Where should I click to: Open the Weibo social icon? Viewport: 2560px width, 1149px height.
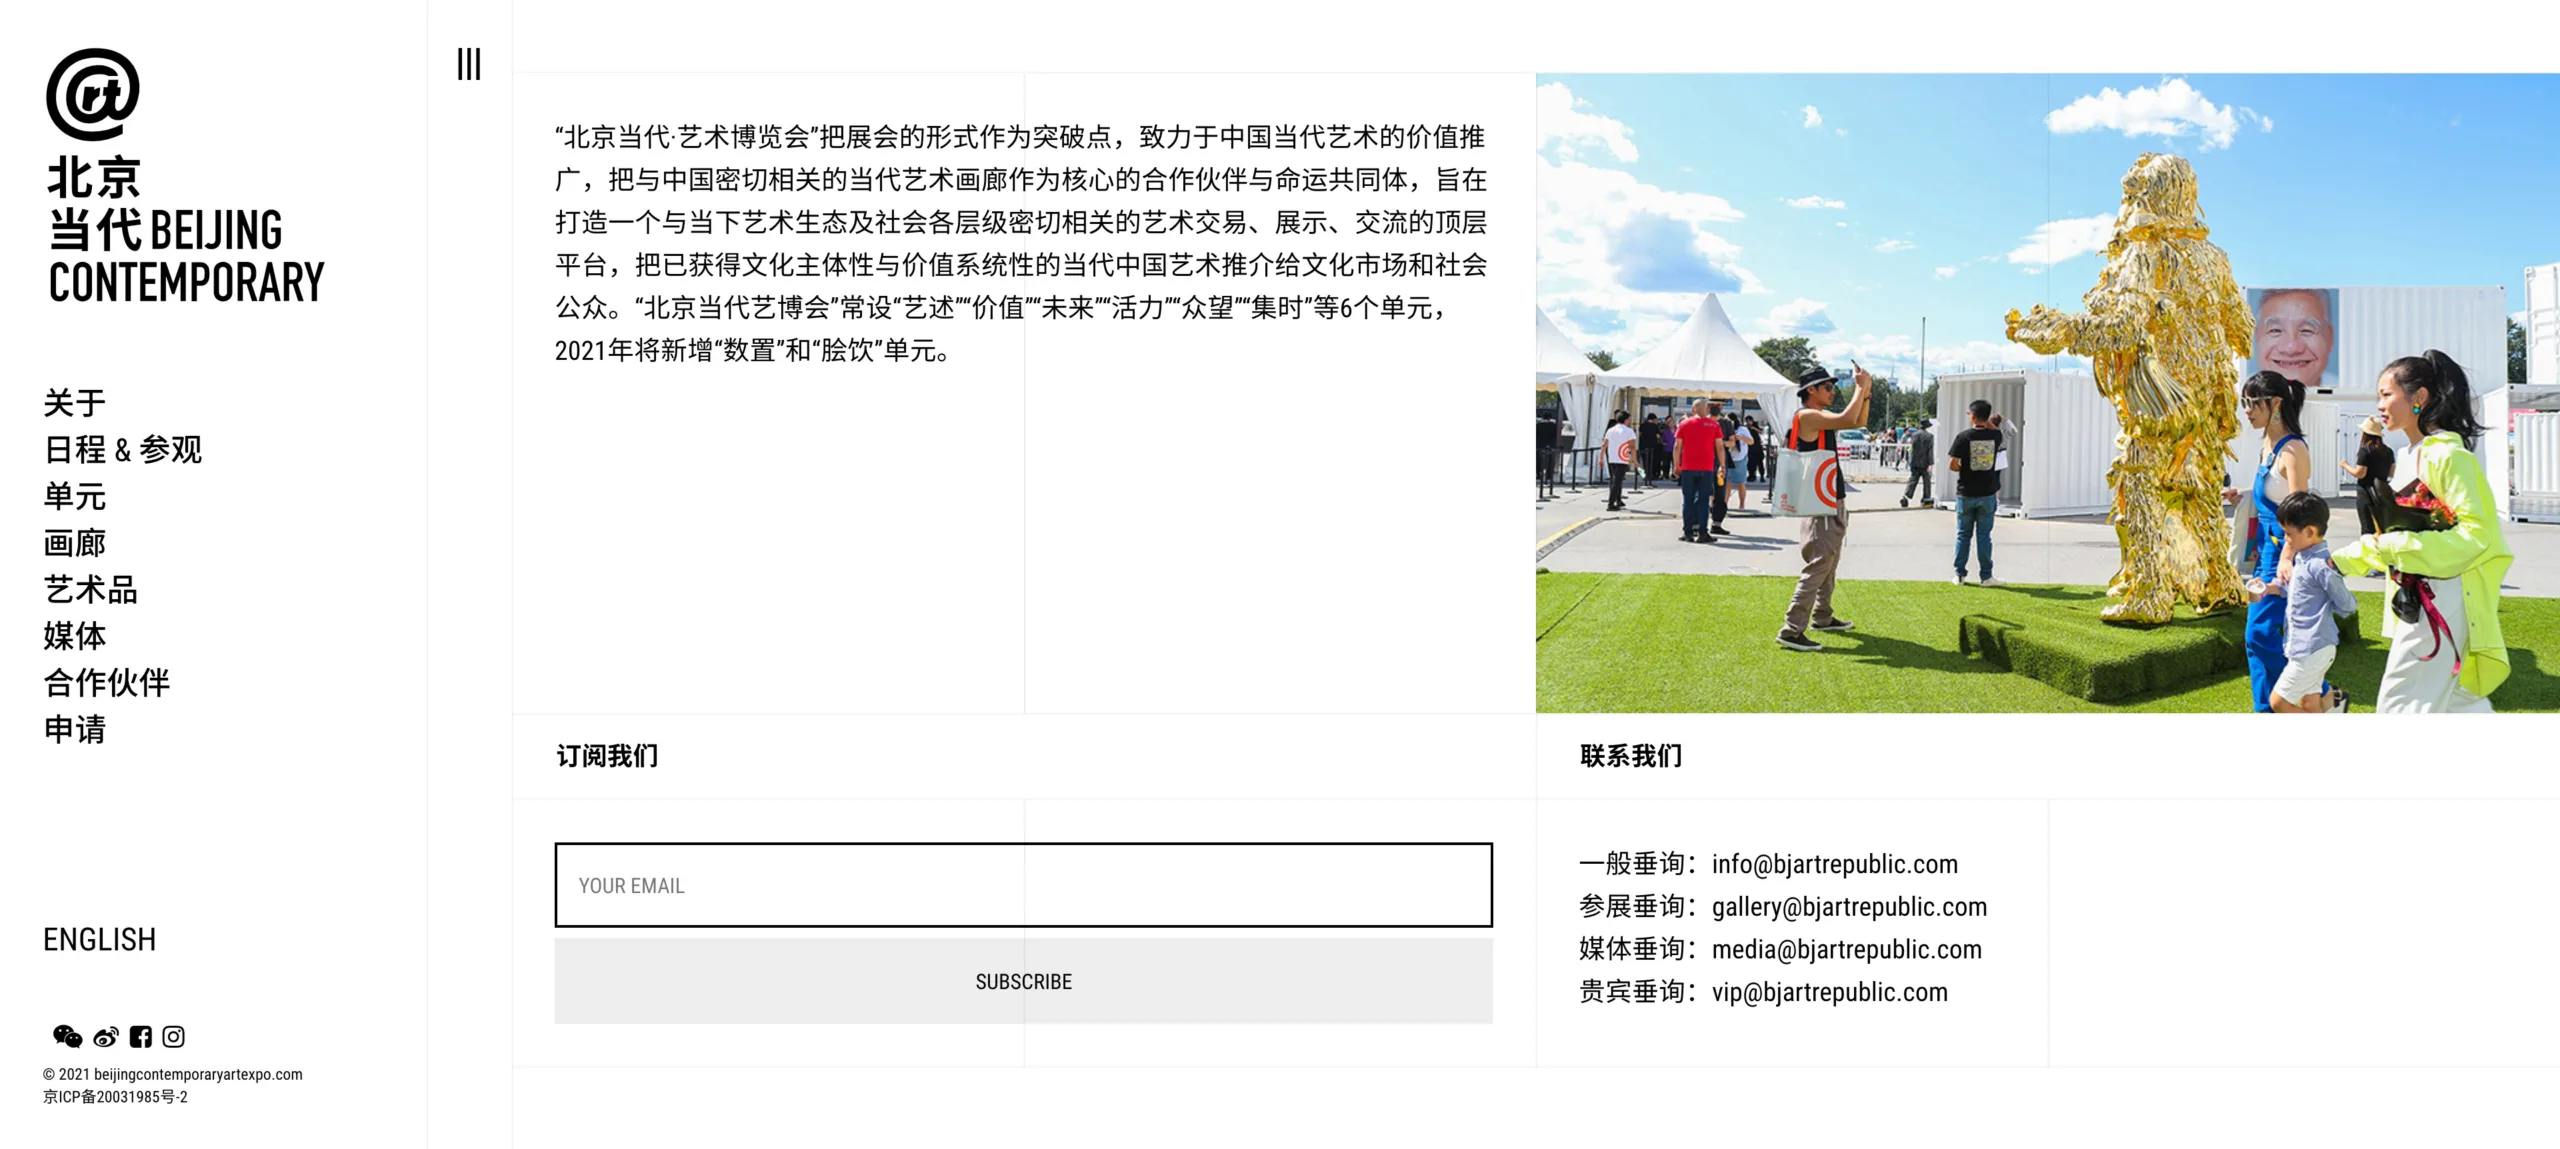pyautogui.click(x=106, y=1037)
